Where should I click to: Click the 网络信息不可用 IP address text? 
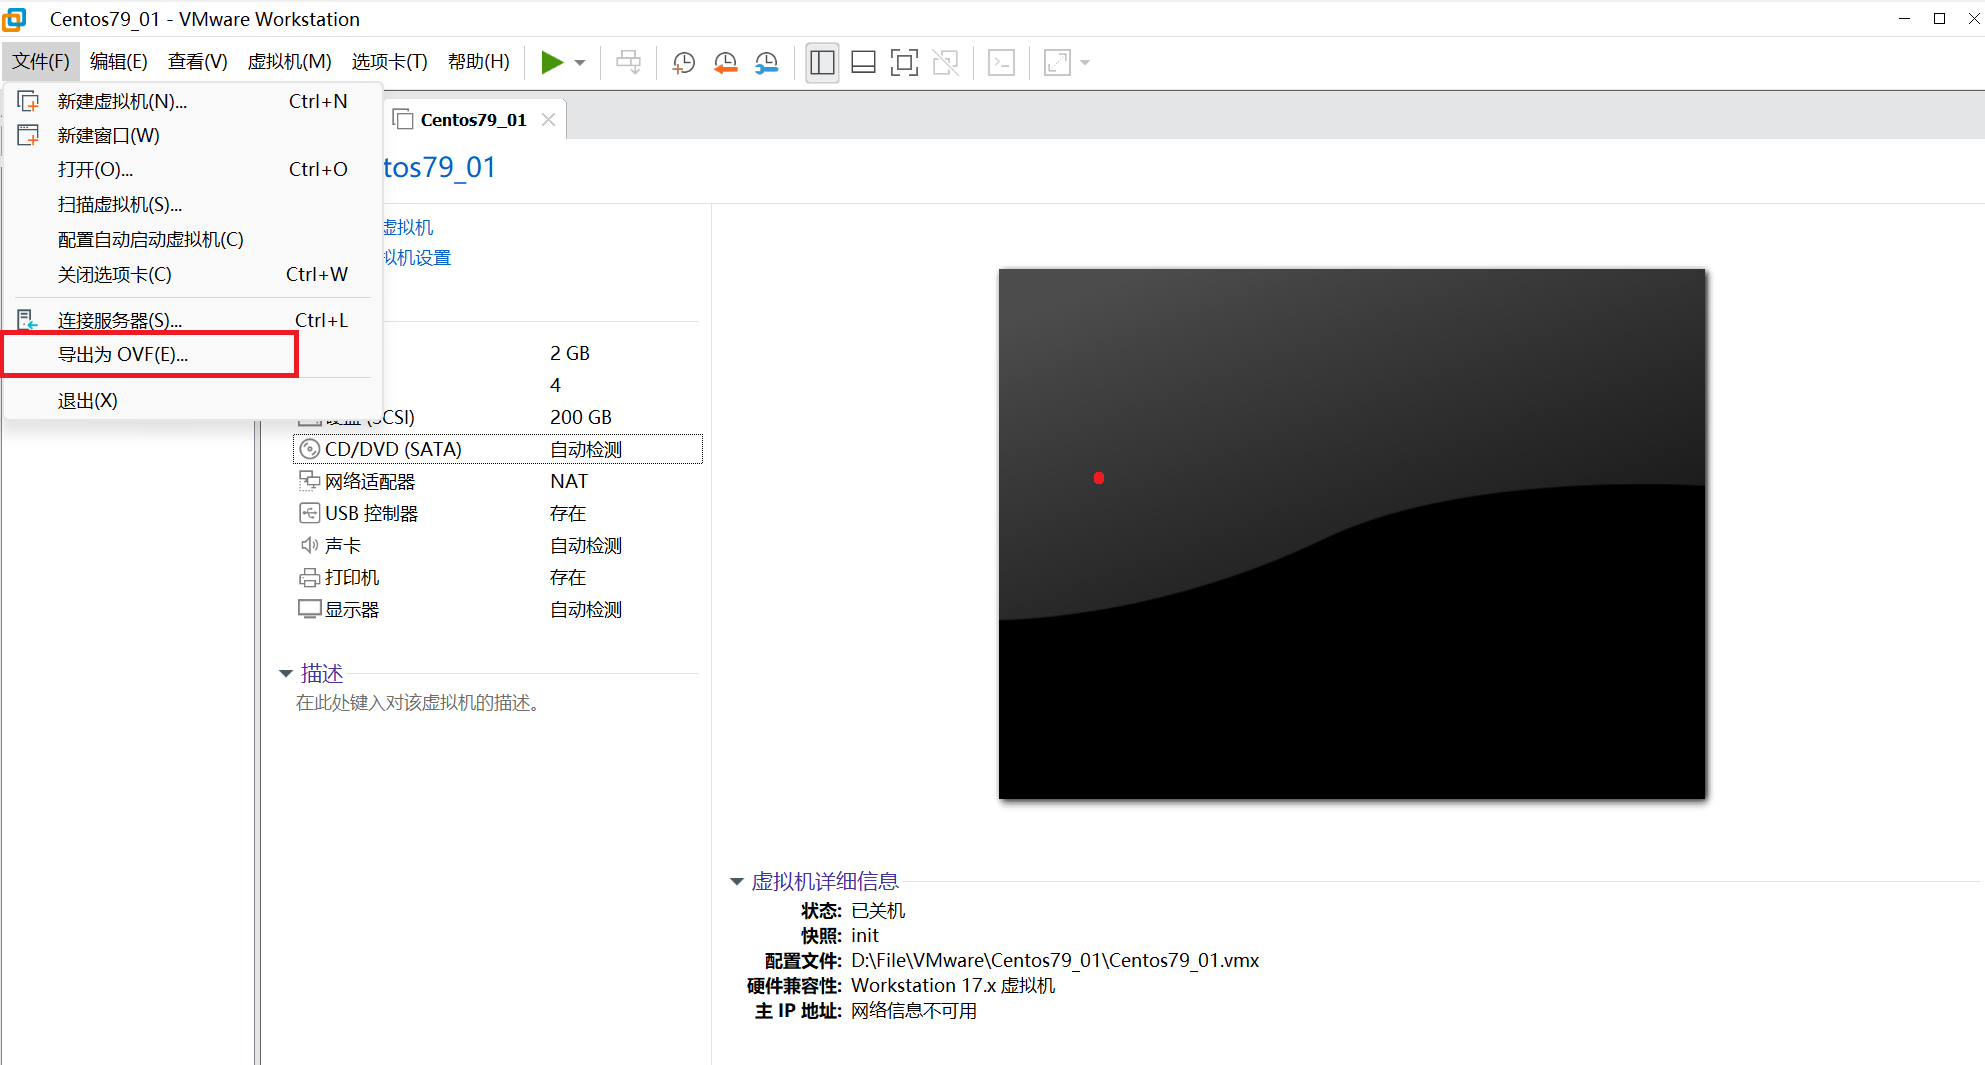[914, 1010]
